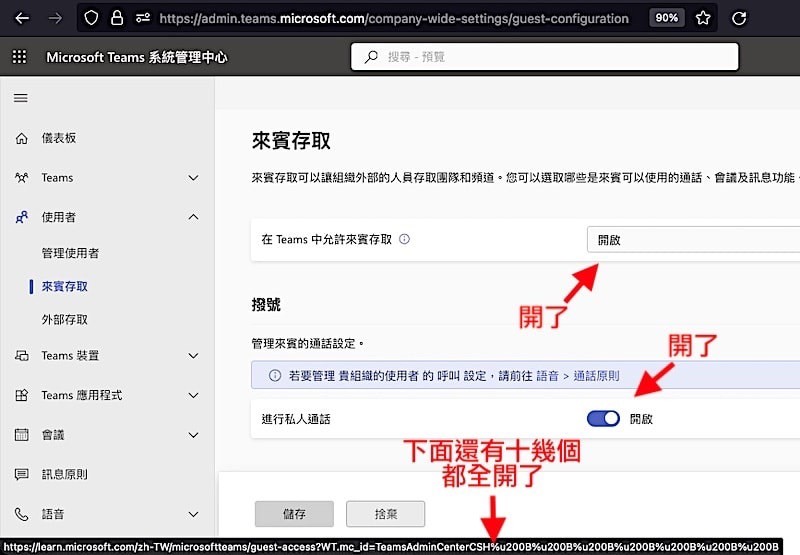This screenshot has height=555, width=800.
Task: Bookmark this page with the star icon
Action: click(703, 18)
